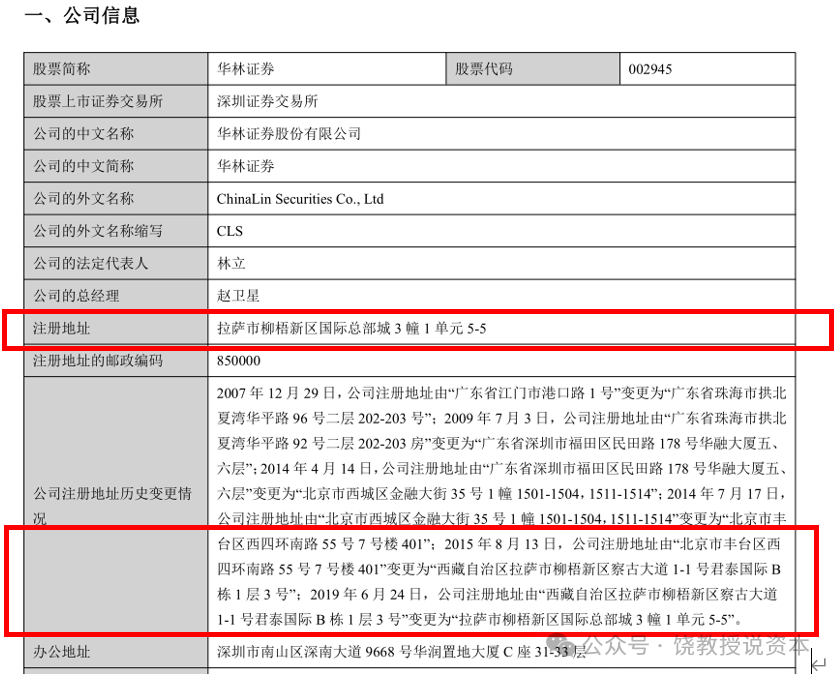Viewport: 836px width, 678px height.
Task: Click ChinaLin Securities Co., Ltd text
Action: coord(300,199)
